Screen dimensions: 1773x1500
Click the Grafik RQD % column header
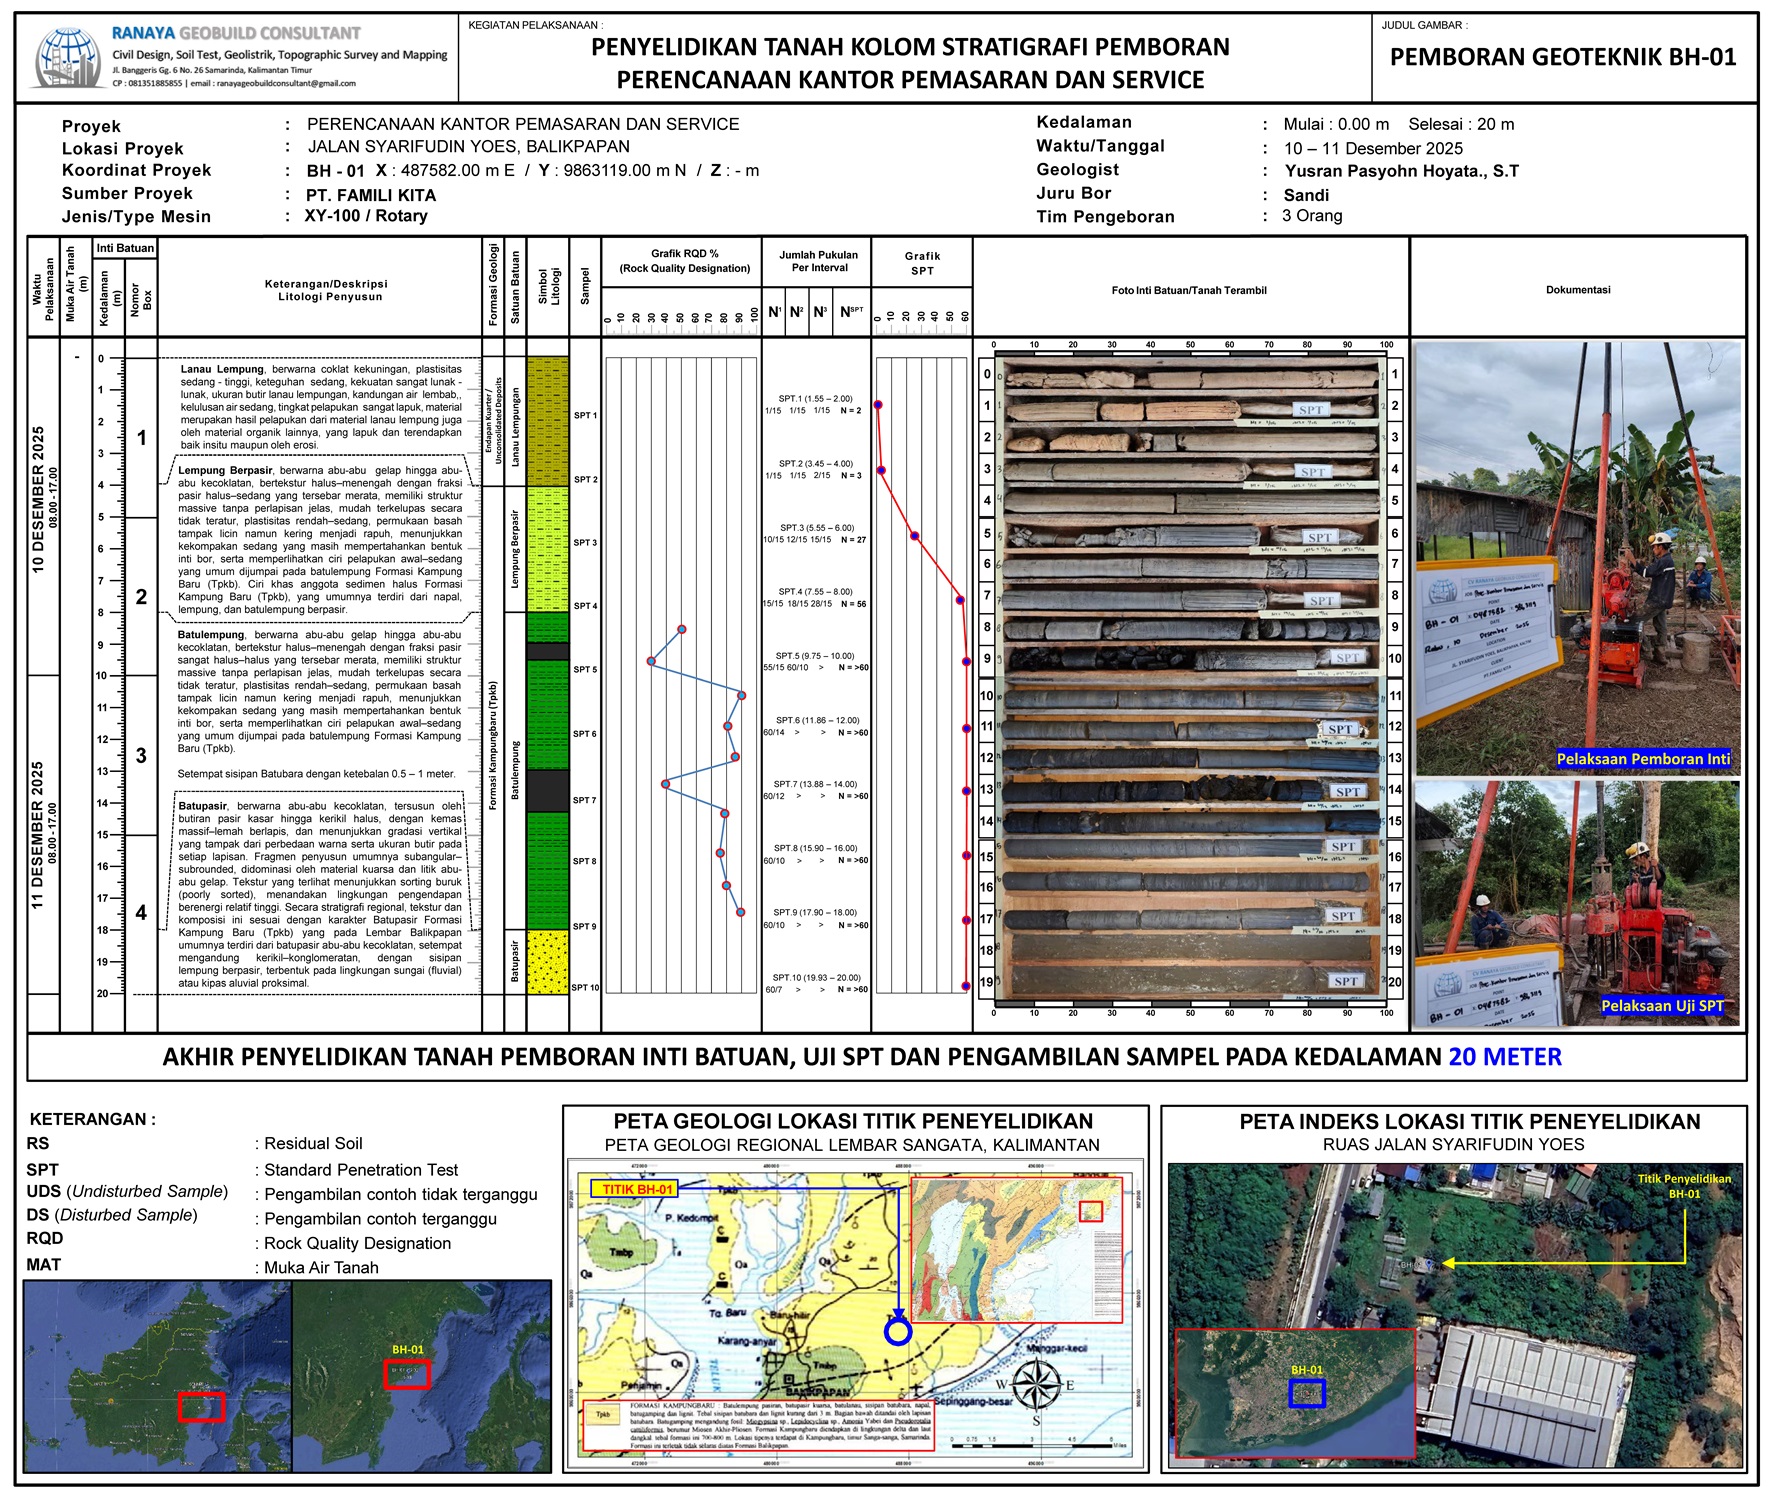pos(684,261)
